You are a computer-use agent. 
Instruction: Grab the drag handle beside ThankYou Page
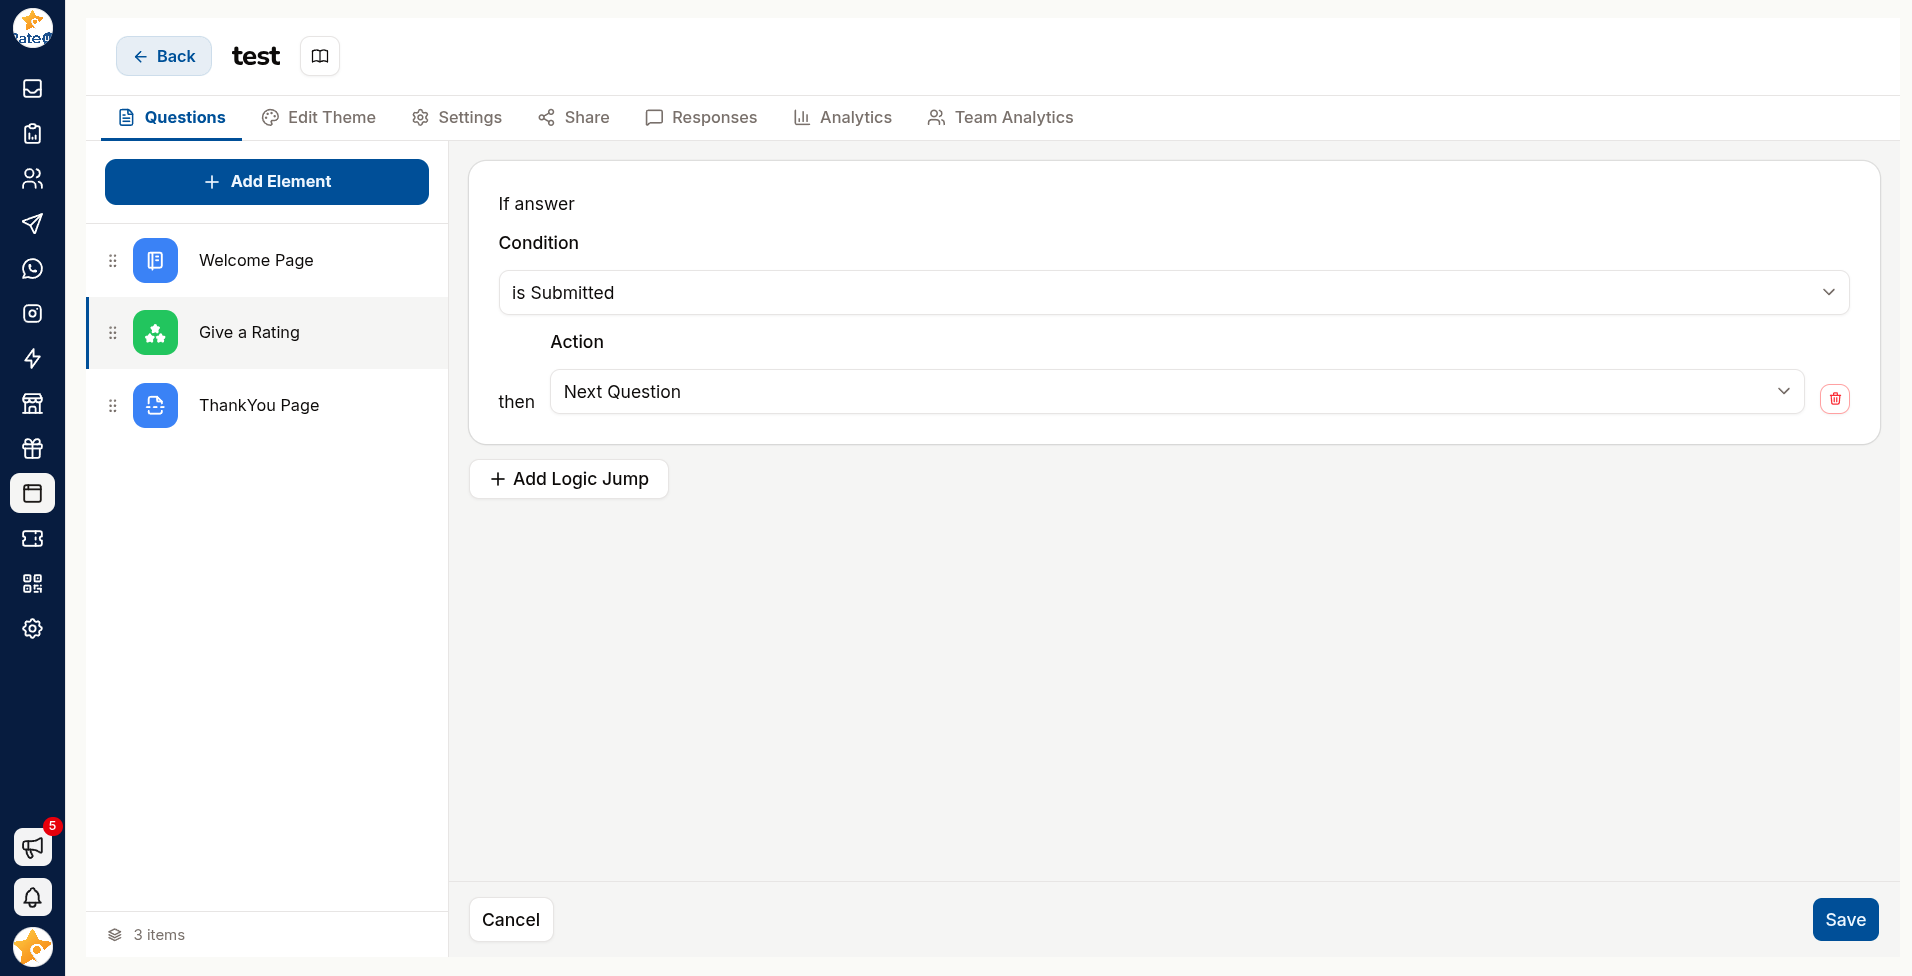point(113,406)
